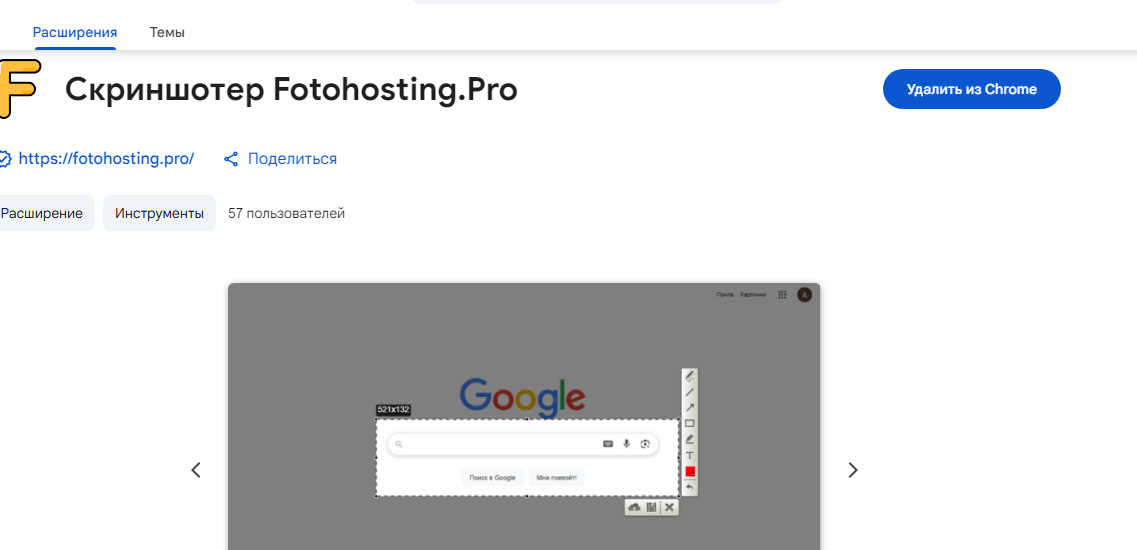Click the share icon beside Поделиться
The width and height of the screenshot is (1137, 550).
click(231, 159)
